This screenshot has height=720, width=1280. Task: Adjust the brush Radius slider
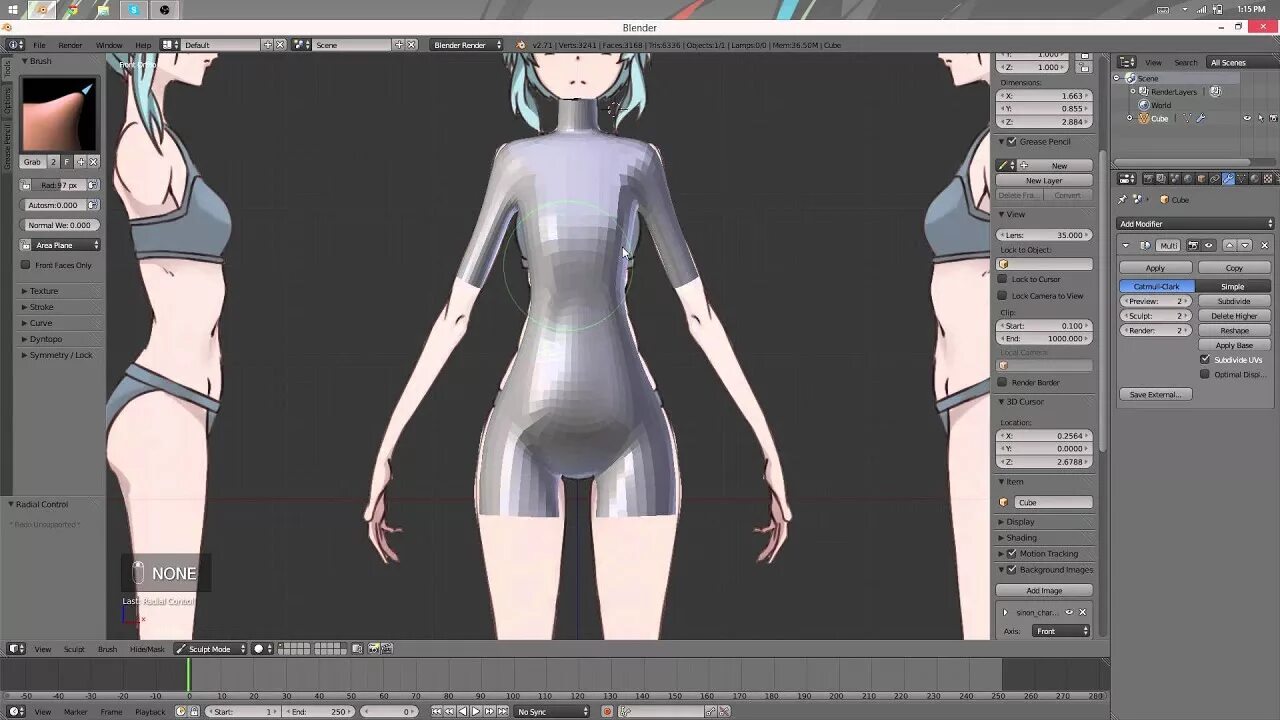[x=59, y=185]
